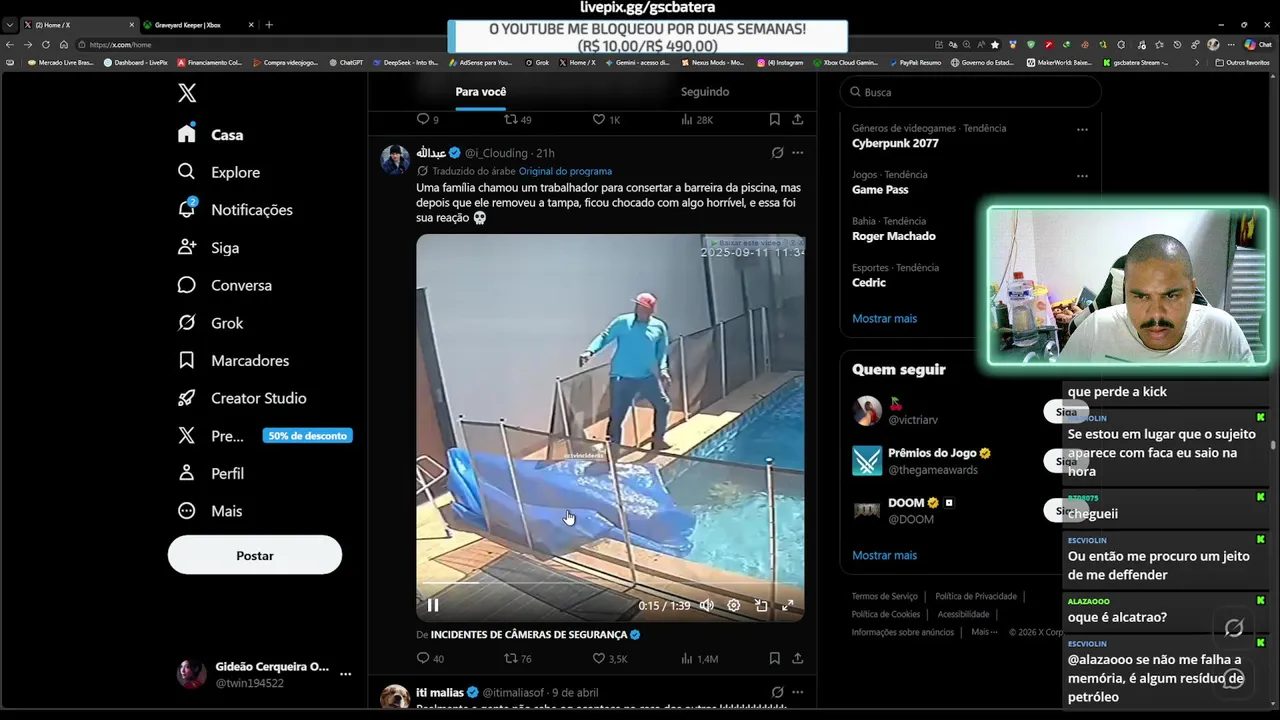This screenshot has width=1280, height=720.
Task: Open the ChatGPT bookmark
Action: click(346, 62)
